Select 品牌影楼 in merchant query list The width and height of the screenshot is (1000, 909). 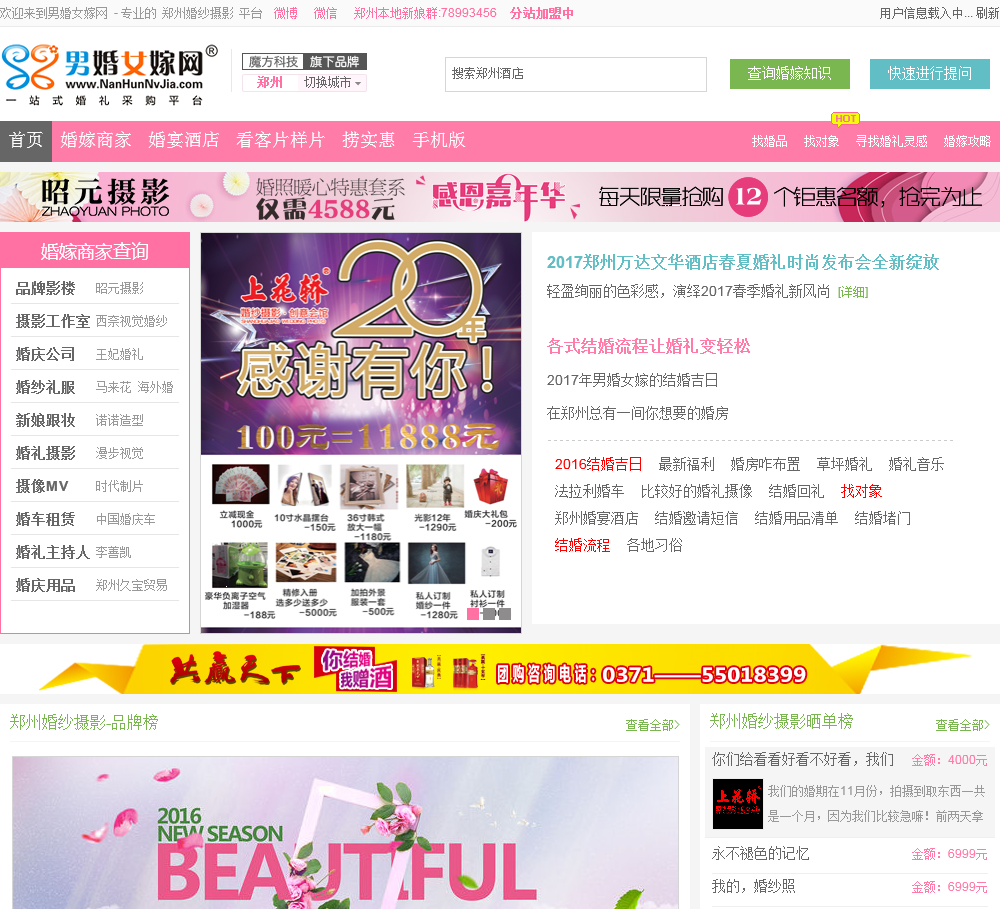pos(45,288)
